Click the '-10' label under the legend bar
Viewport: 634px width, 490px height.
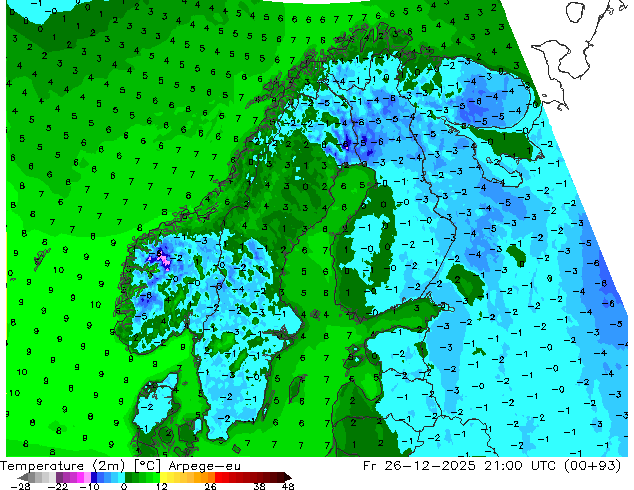(x=89, y=486)
